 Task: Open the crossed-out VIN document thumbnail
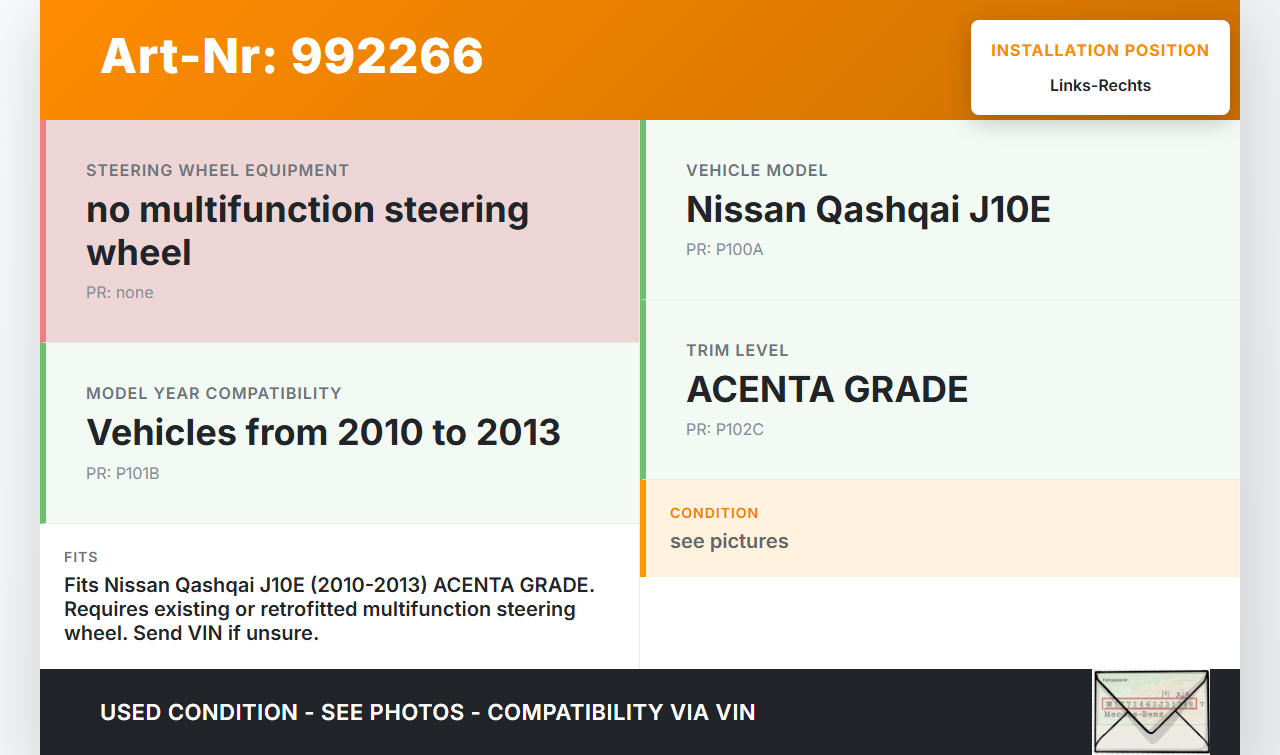point(1151,711)
